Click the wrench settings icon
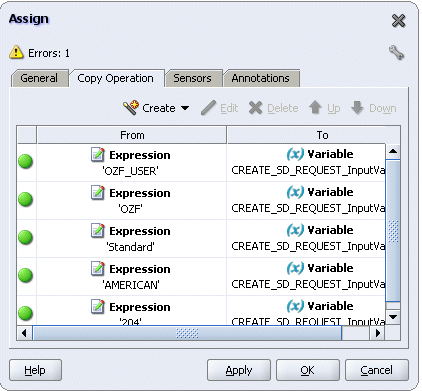 point(396,53)
